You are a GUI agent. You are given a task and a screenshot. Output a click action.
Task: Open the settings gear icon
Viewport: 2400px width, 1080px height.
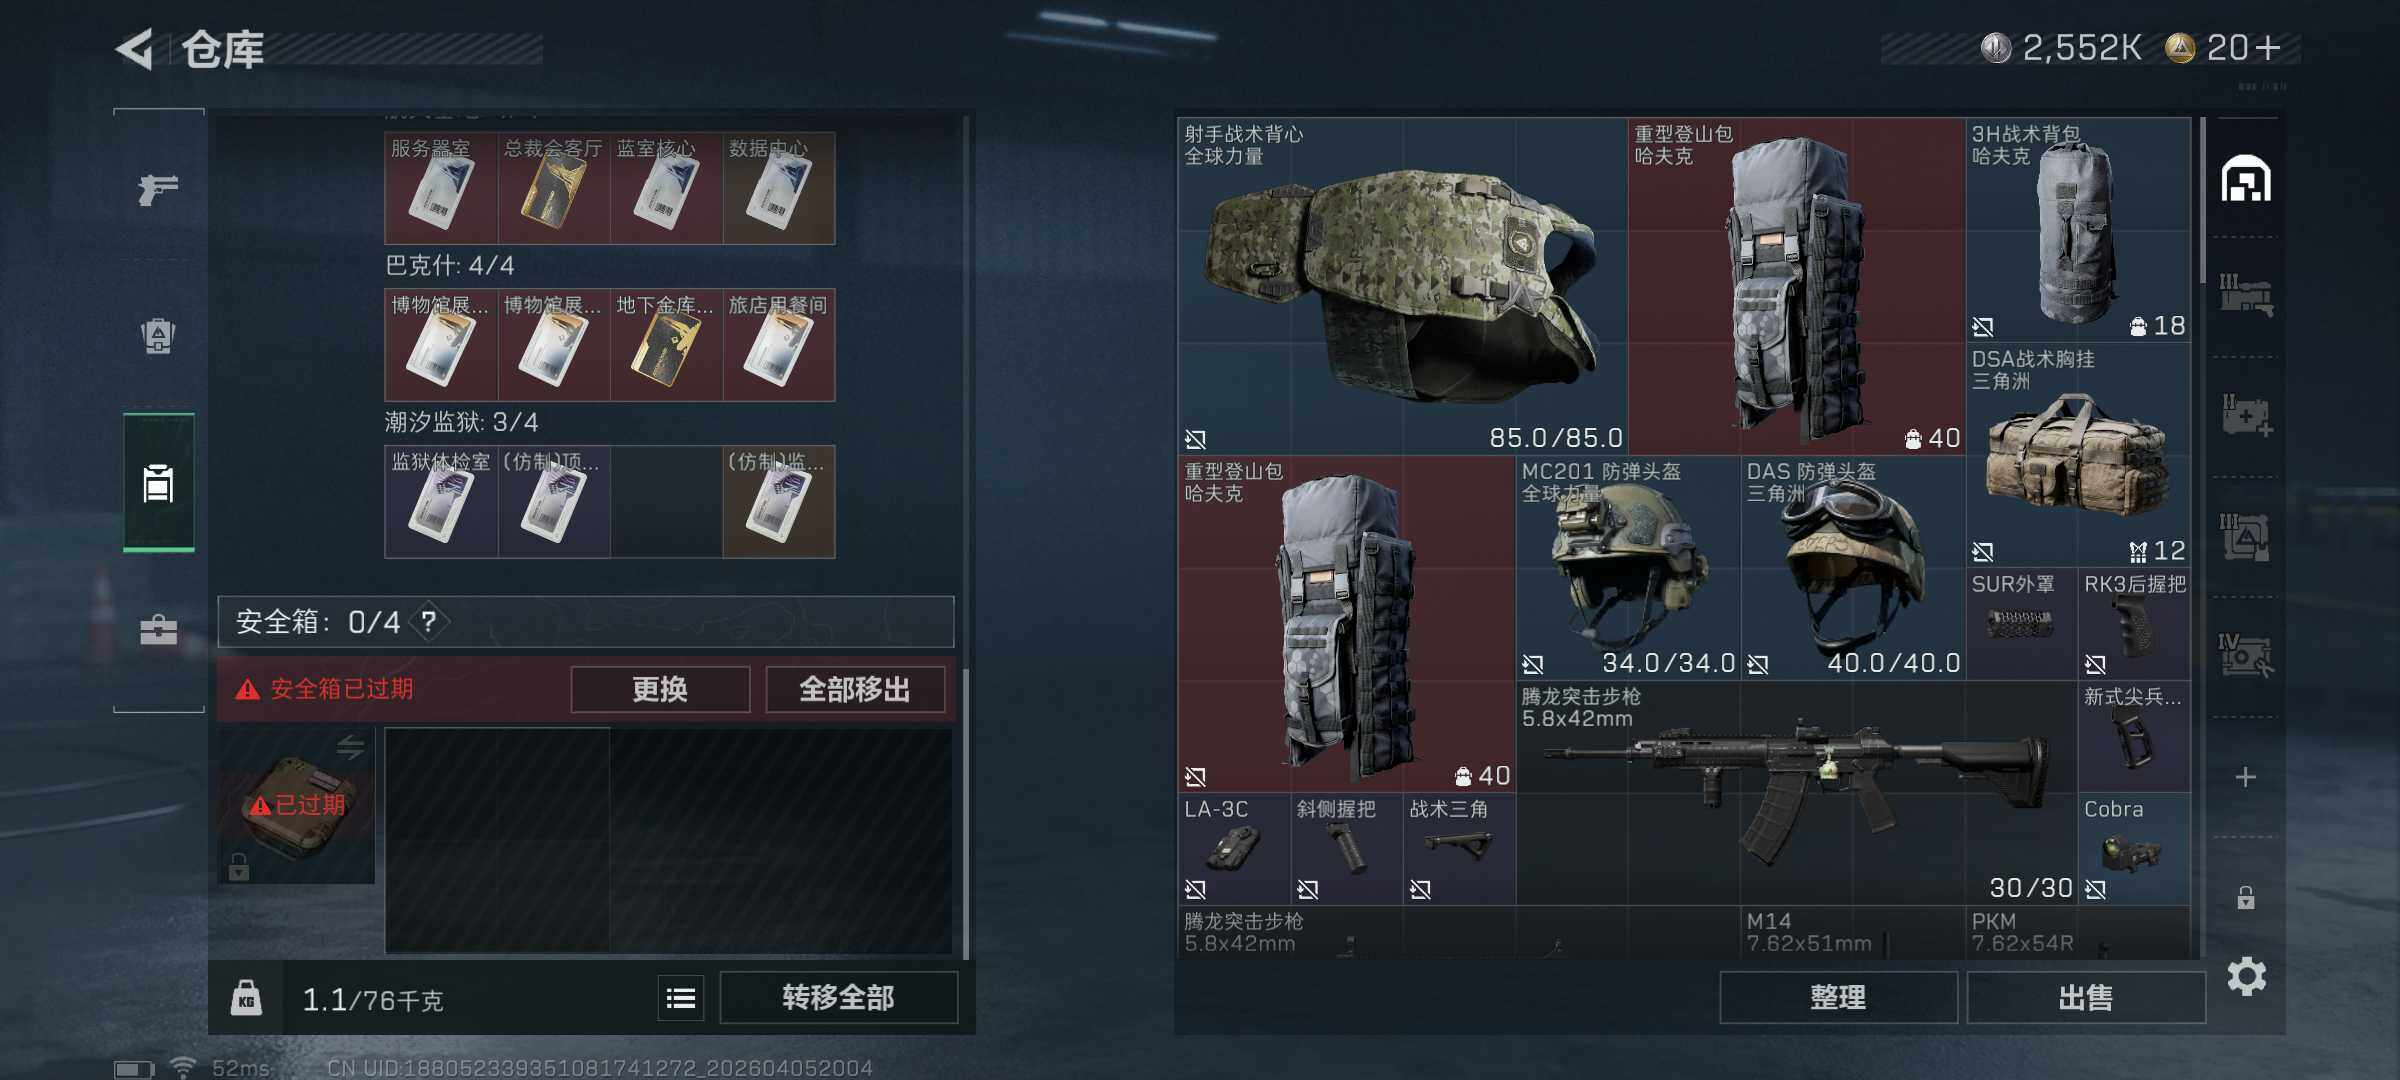[x=2246, y=976]
